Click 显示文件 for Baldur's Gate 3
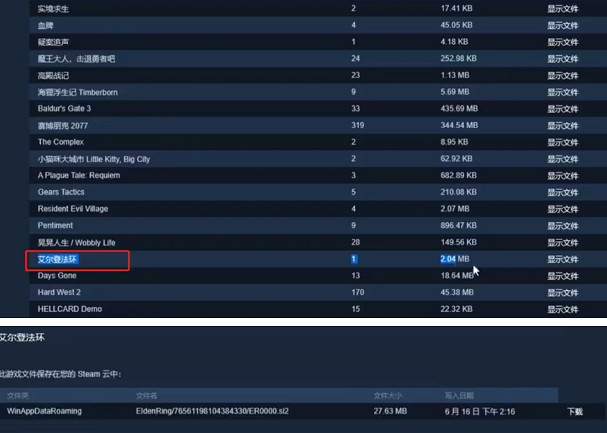The height and width of the screenshot is (433, 607). tap(562, 108)
